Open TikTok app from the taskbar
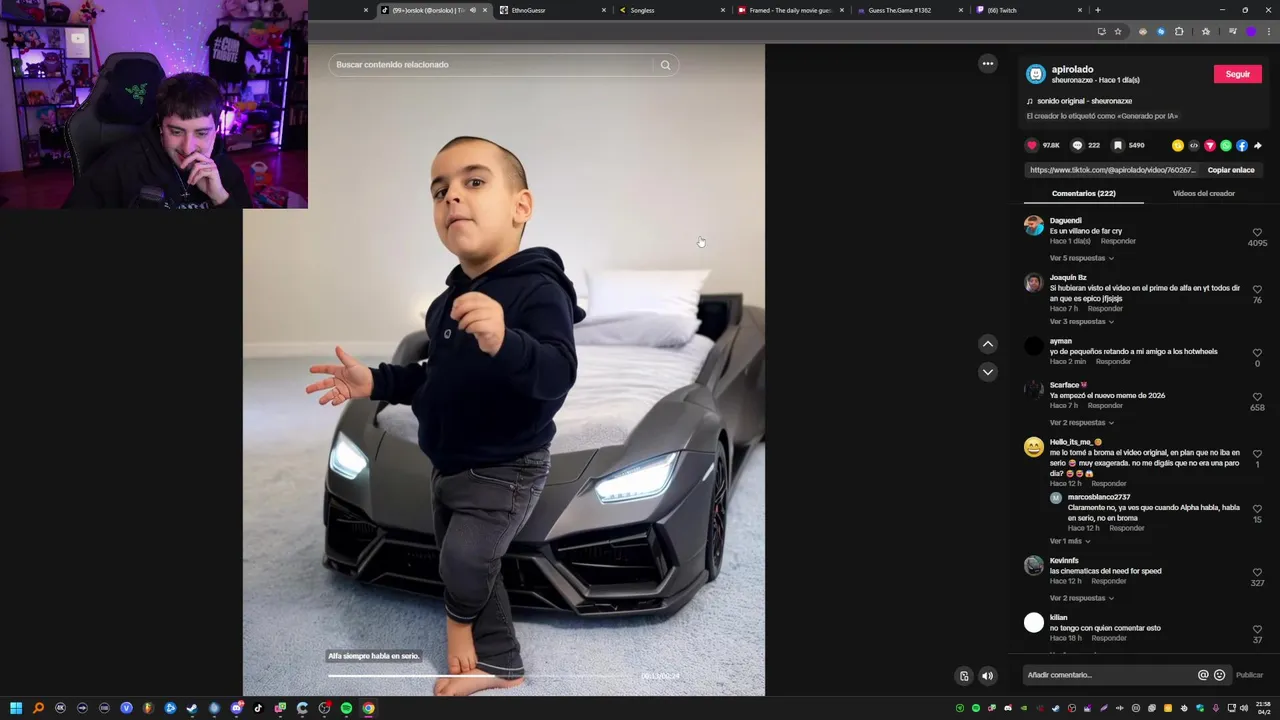 [x=258, y=708]
